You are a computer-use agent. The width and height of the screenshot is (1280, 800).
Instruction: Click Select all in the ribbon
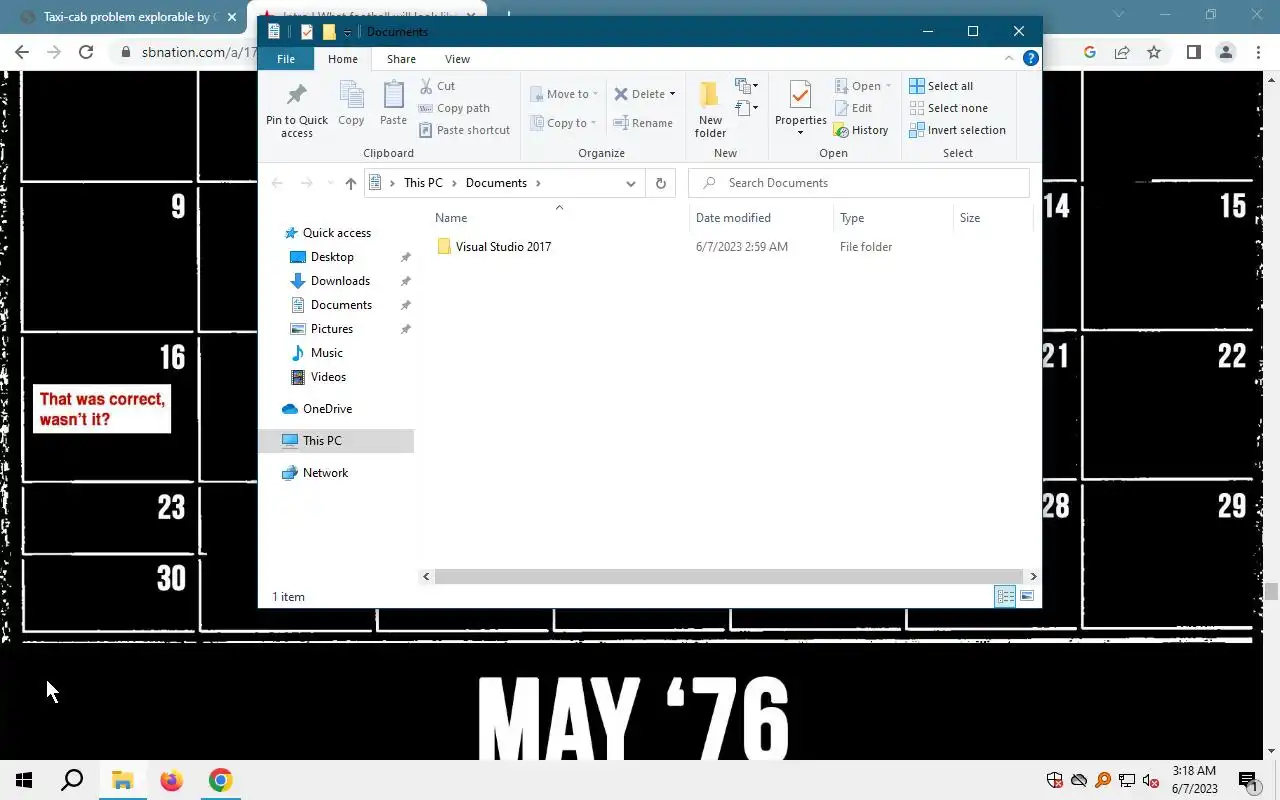coord(941,86)
